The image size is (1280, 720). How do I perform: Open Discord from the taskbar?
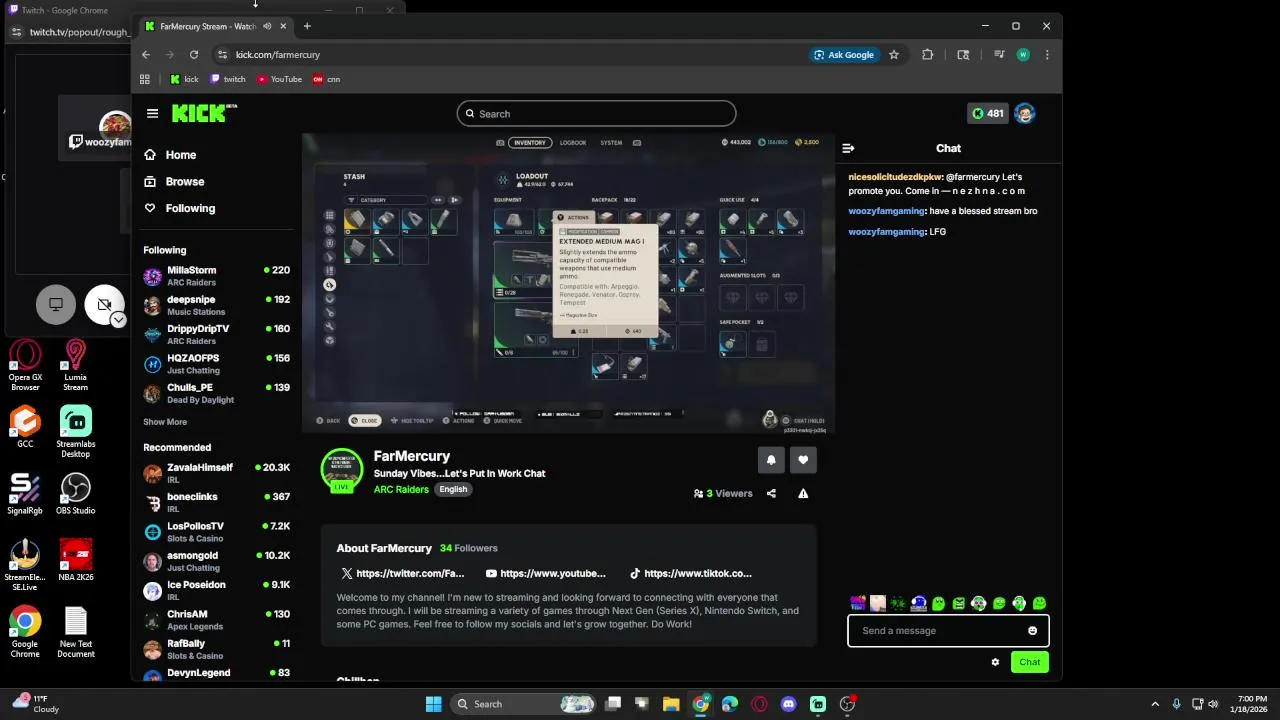pos(789,704)
